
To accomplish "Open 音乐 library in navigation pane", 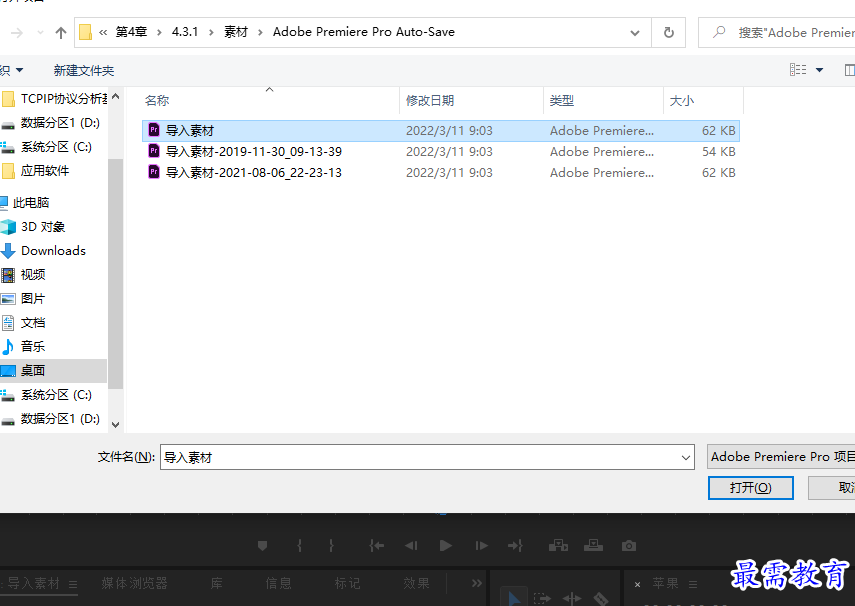I will click(x=23, y=346).
